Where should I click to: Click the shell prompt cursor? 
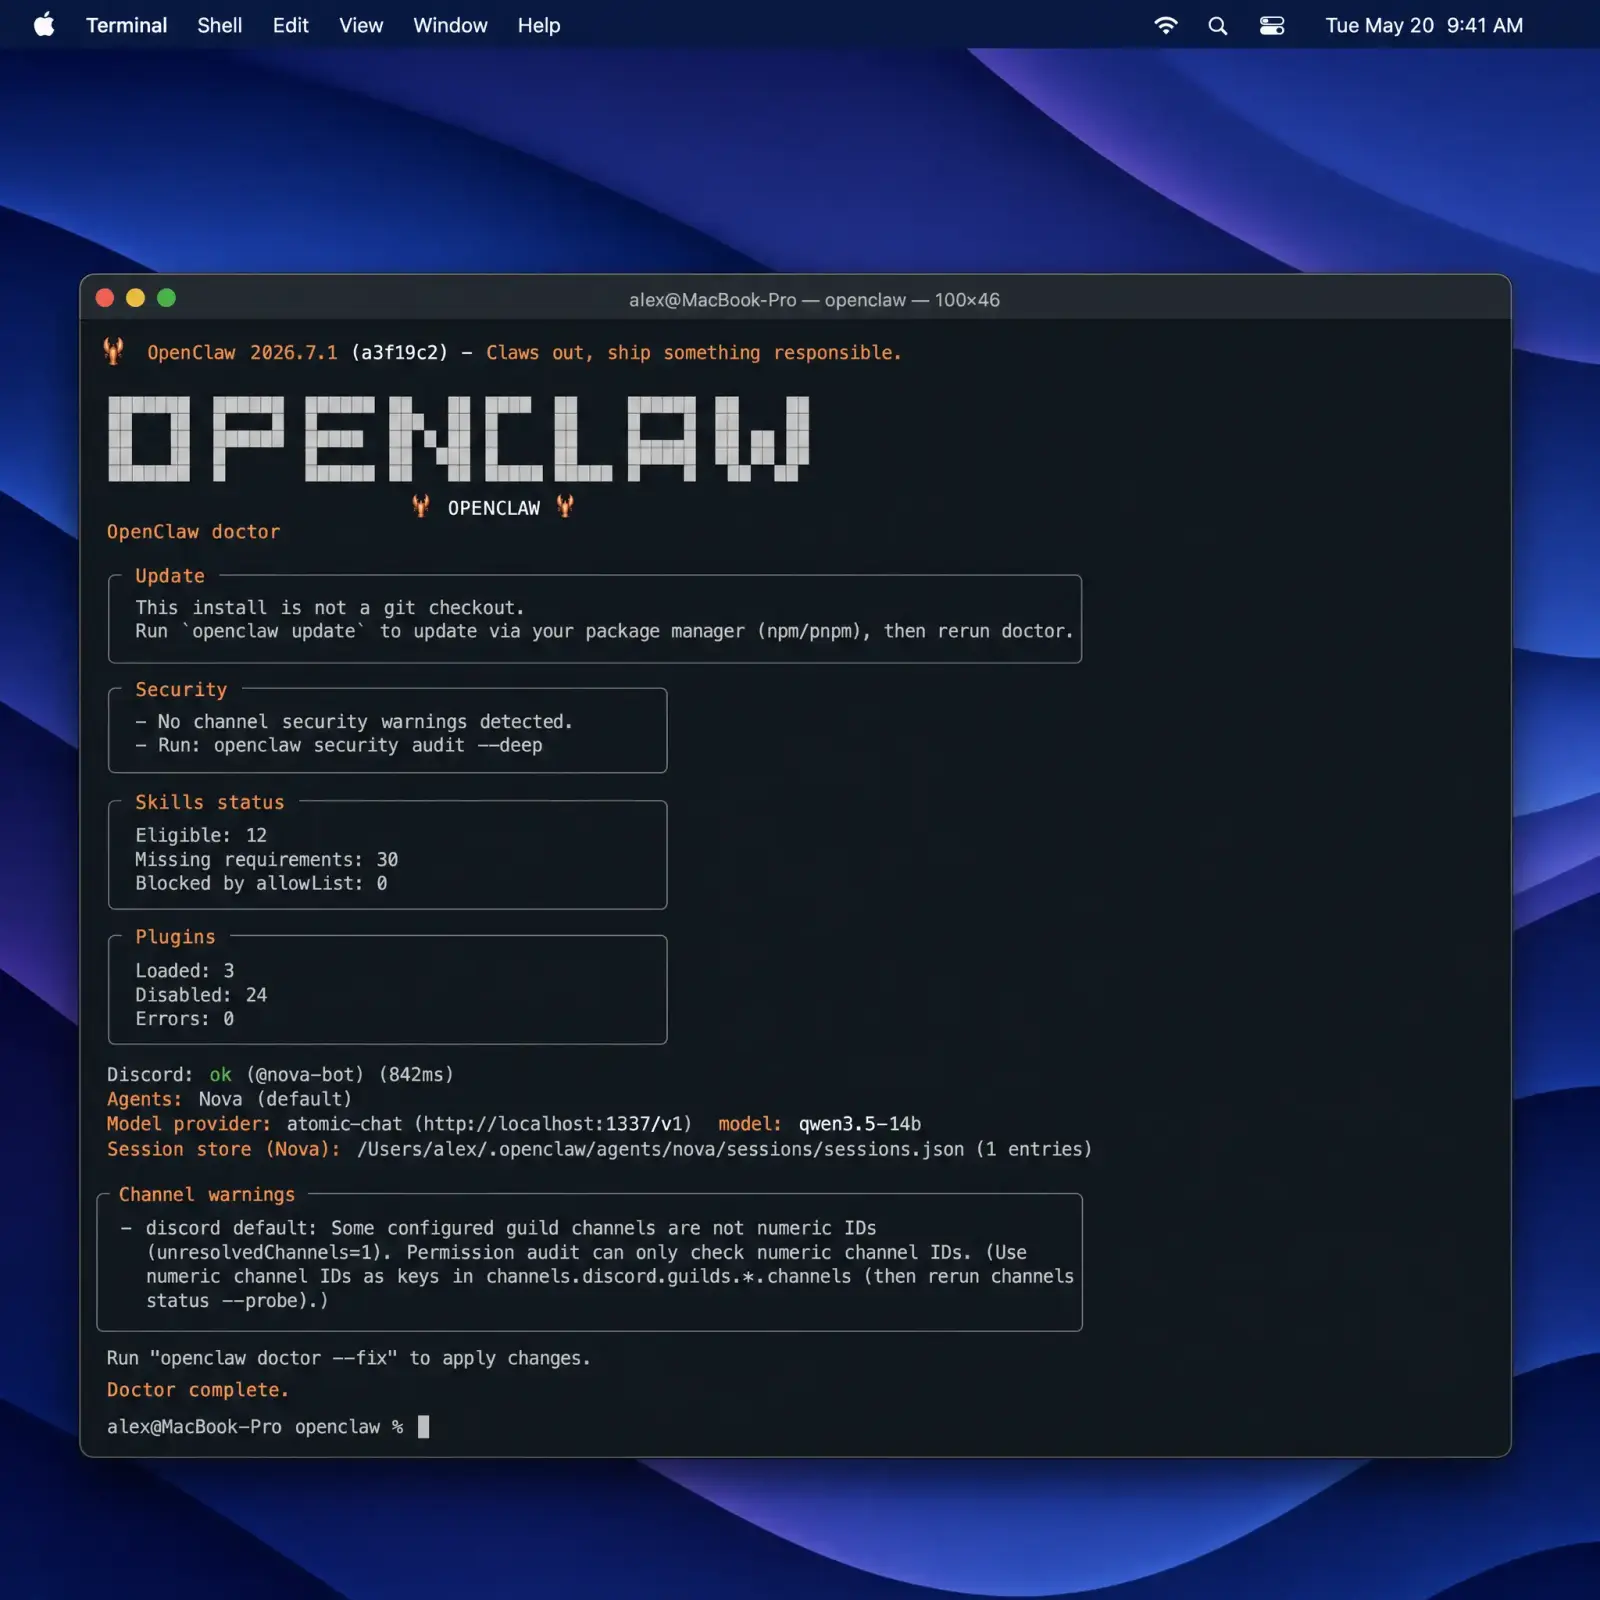423,1427
